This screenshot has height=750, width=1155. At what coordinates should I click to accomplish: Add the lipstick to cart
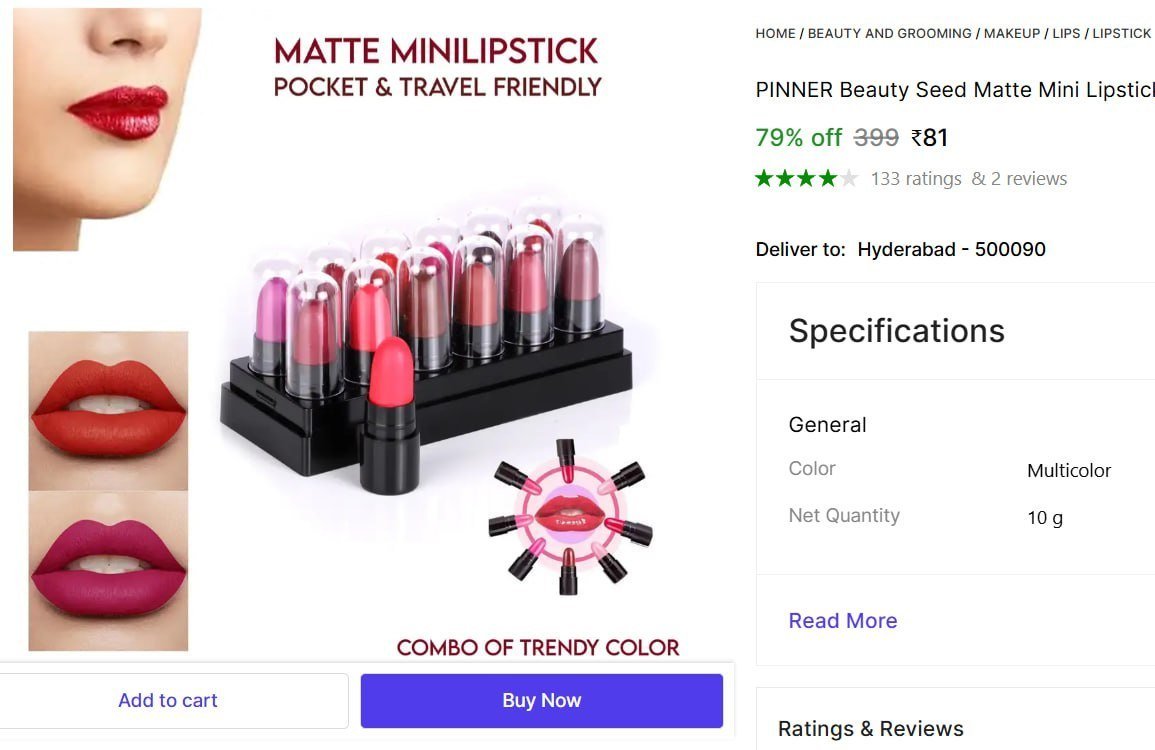(168, 700)
